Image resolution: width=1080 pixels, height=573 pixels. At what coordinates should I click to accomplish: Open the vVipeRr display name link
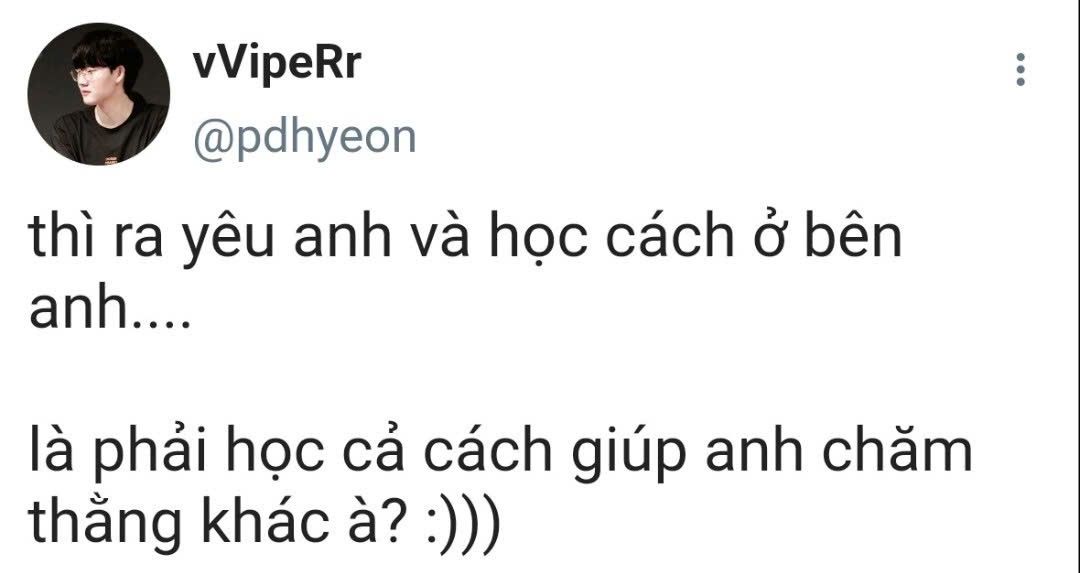tap(277, 63)
